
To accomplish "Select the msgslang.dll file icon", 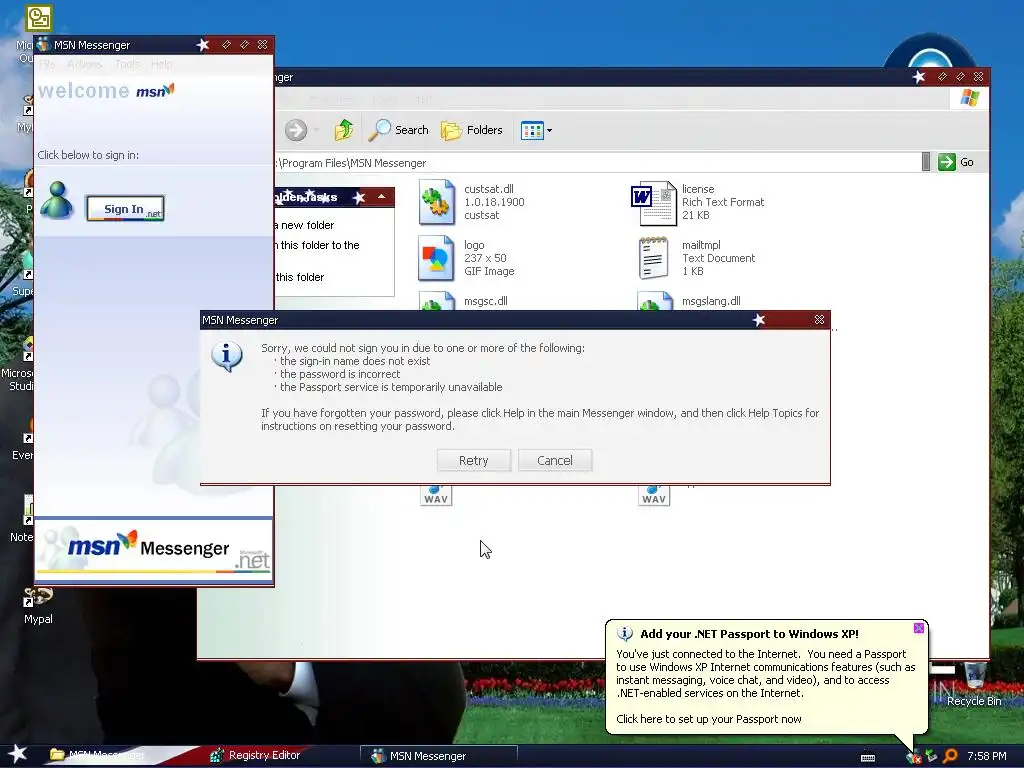I will click(654, 301).
